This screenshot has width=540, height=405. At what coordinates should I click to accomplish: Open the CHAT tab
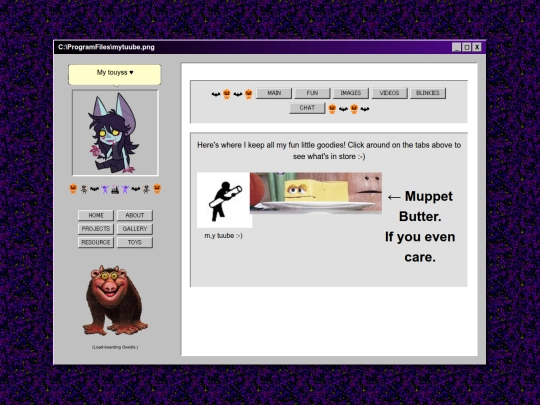tap(307, 108)
